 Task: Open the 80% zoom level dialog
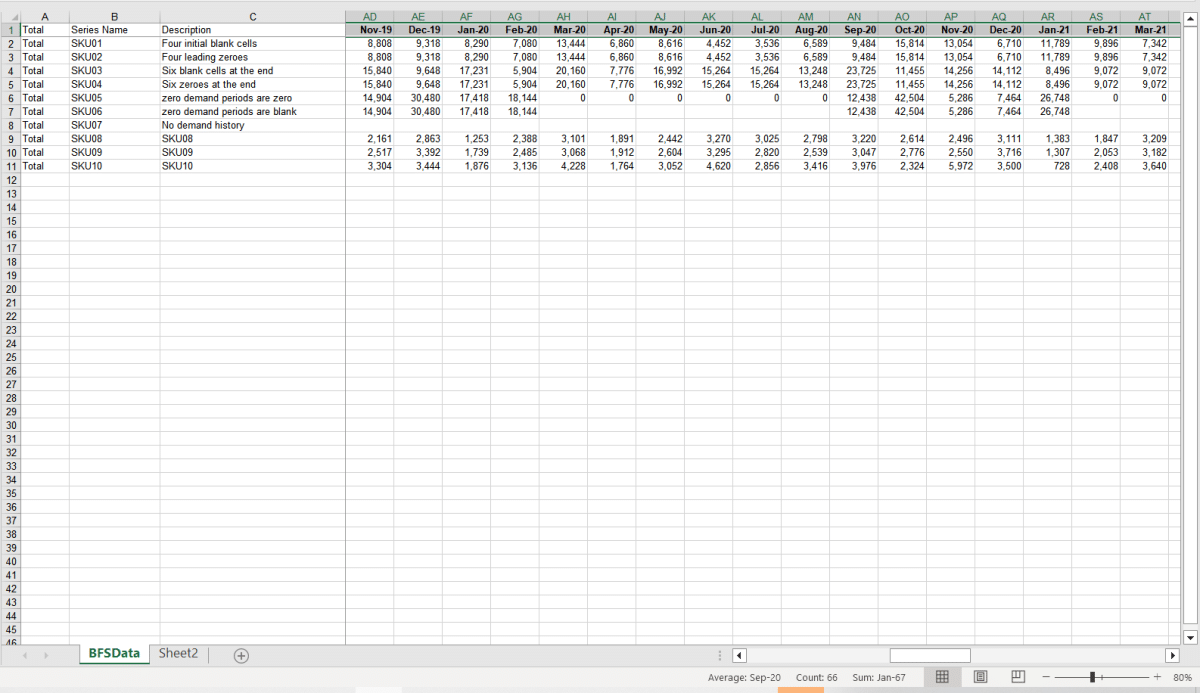click(x=1181, y=677)
